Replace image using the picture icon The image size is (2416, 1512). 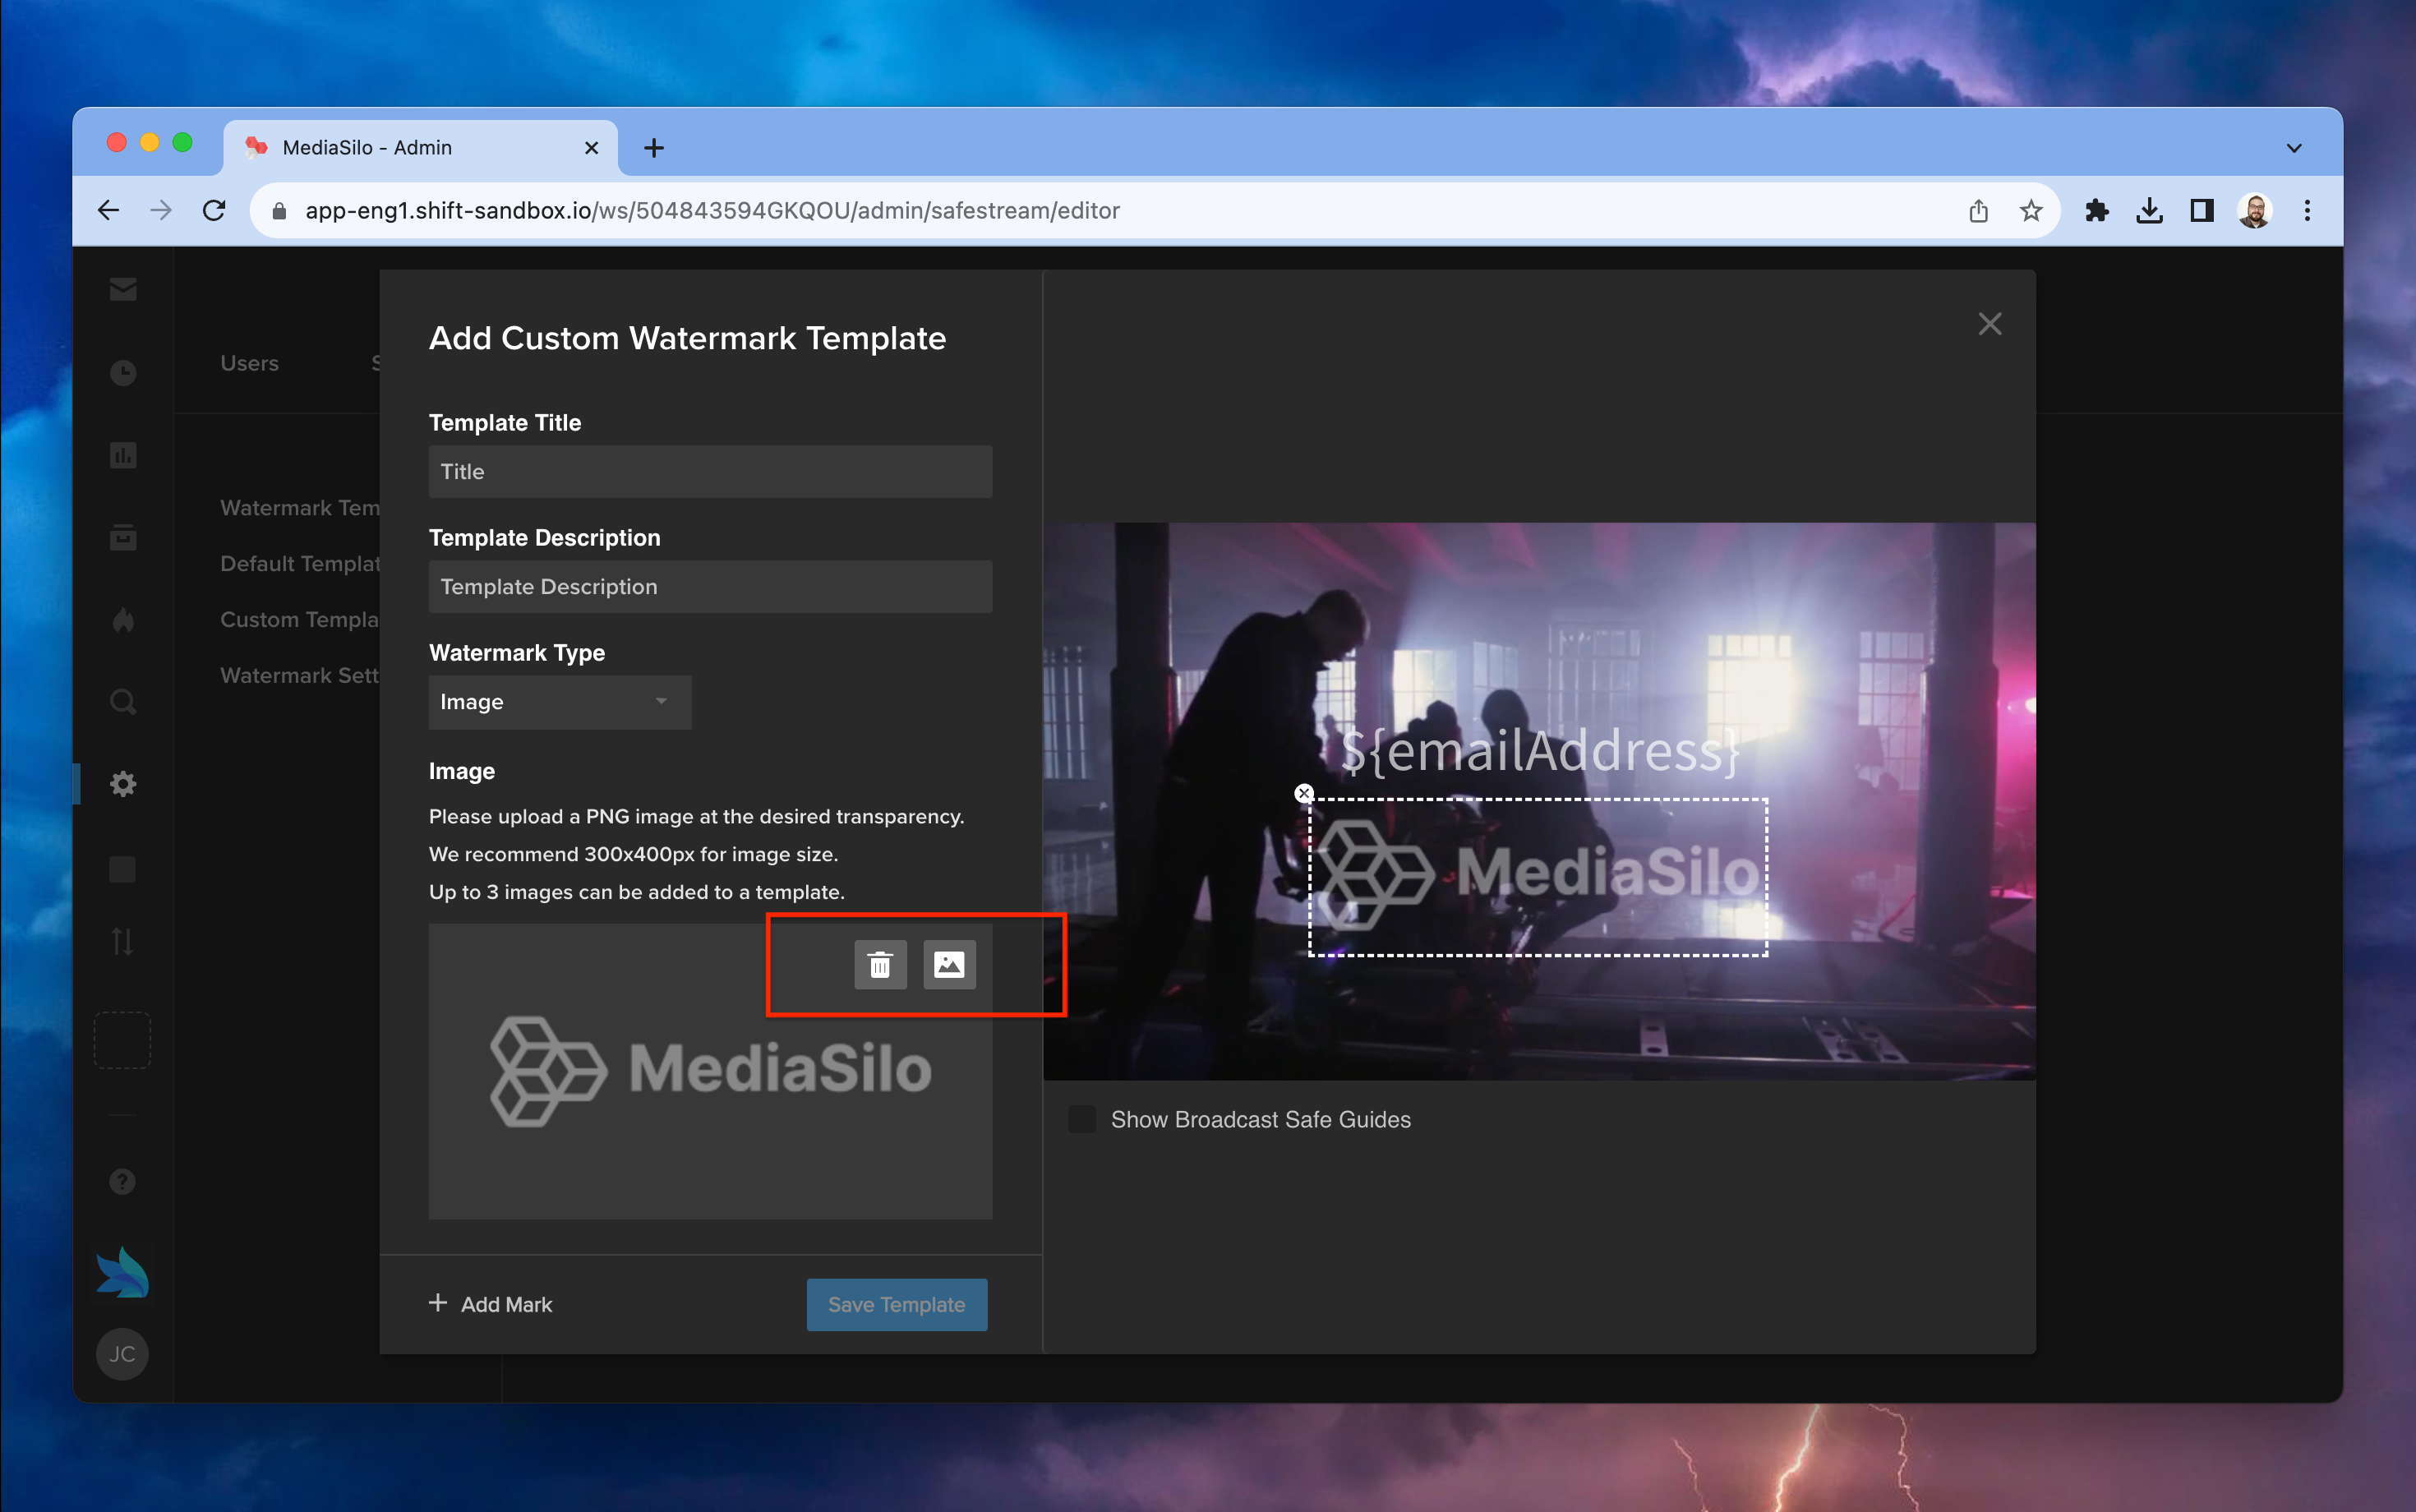click(949, 965)
